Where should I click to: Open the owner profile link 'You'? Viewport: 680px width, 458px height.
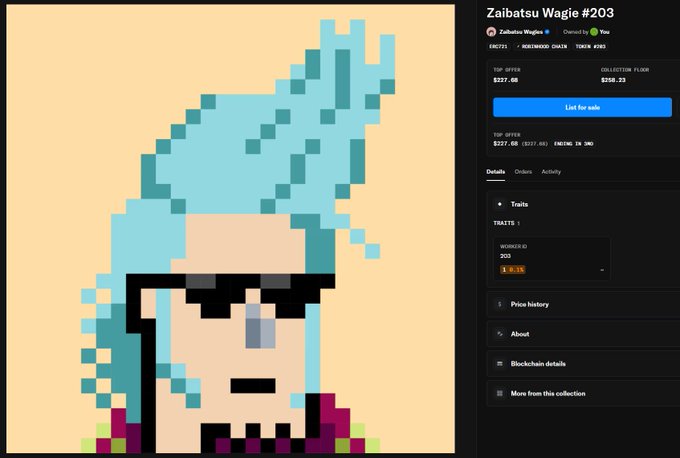click(x=605, y=32)
